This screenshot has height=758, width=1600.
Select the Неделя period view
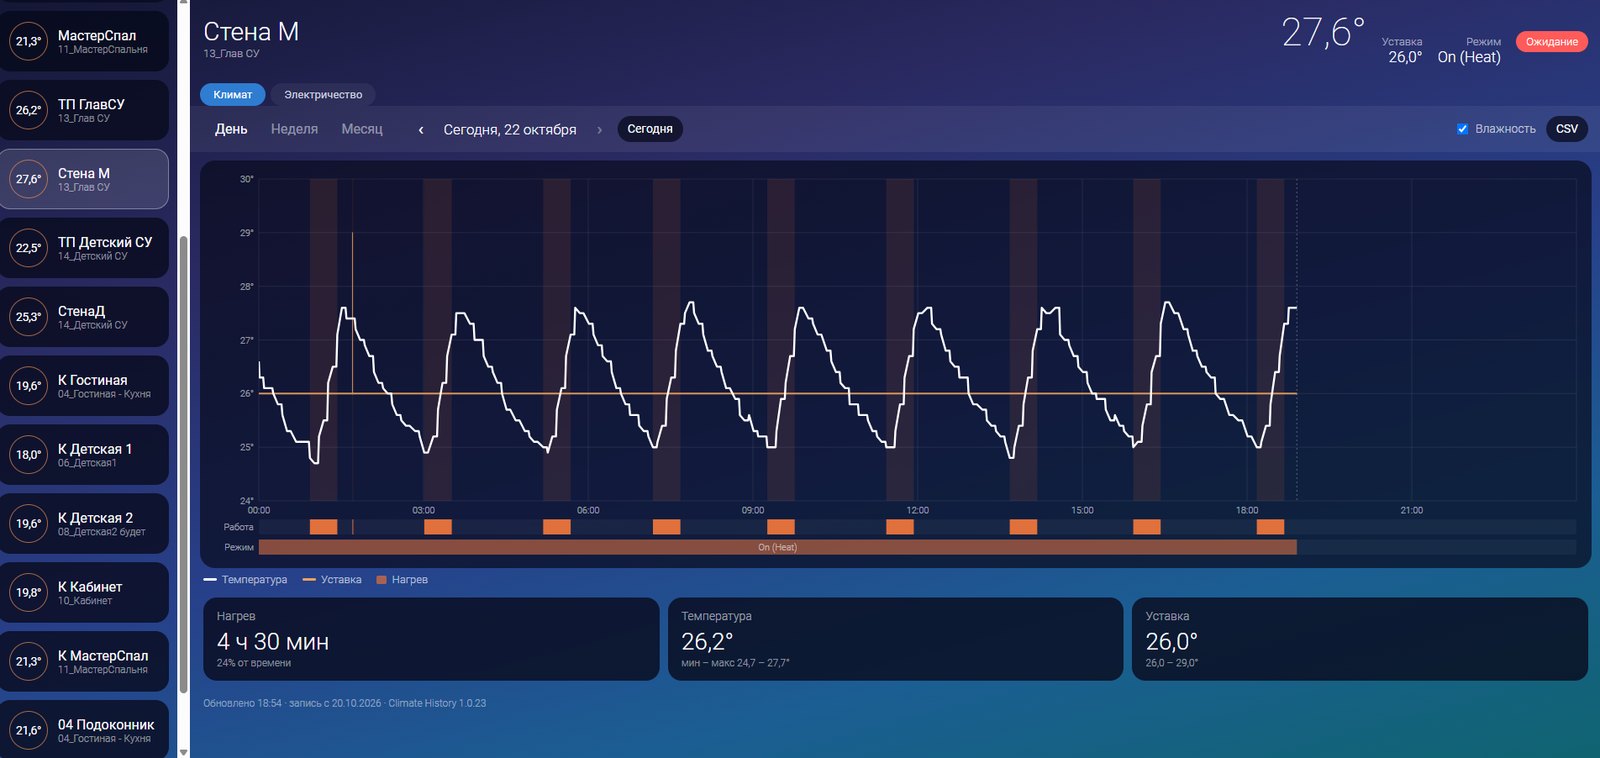[294, 129]
